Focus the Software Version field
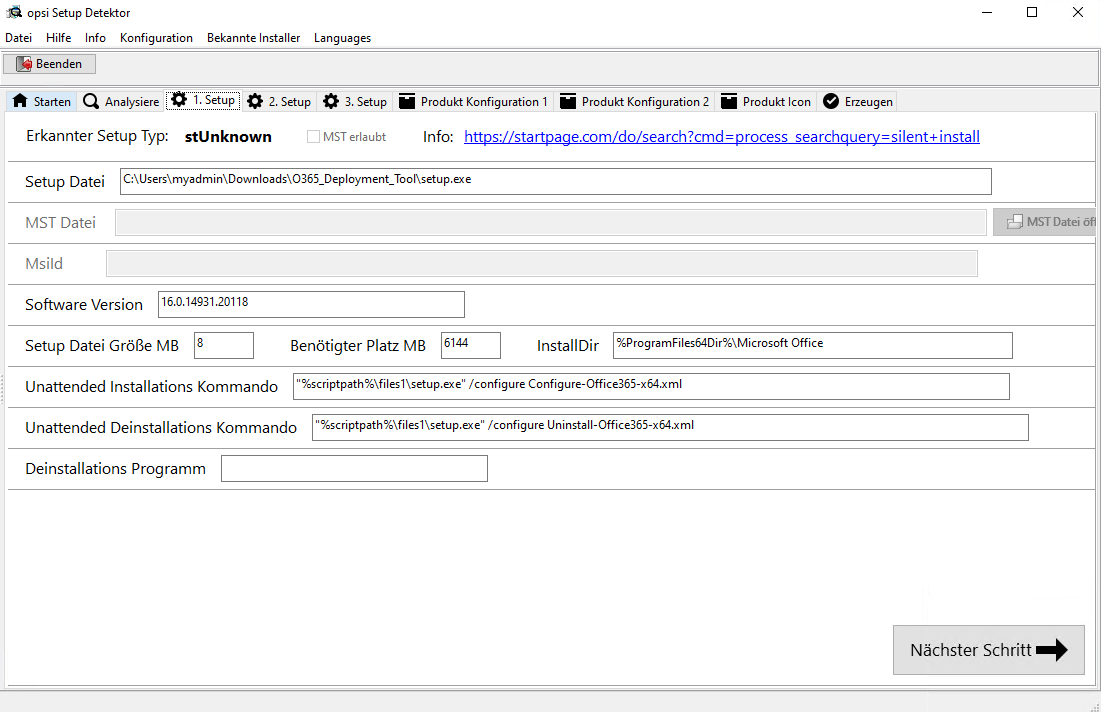This screenshot has height=712, width=1101. point(310,304)
